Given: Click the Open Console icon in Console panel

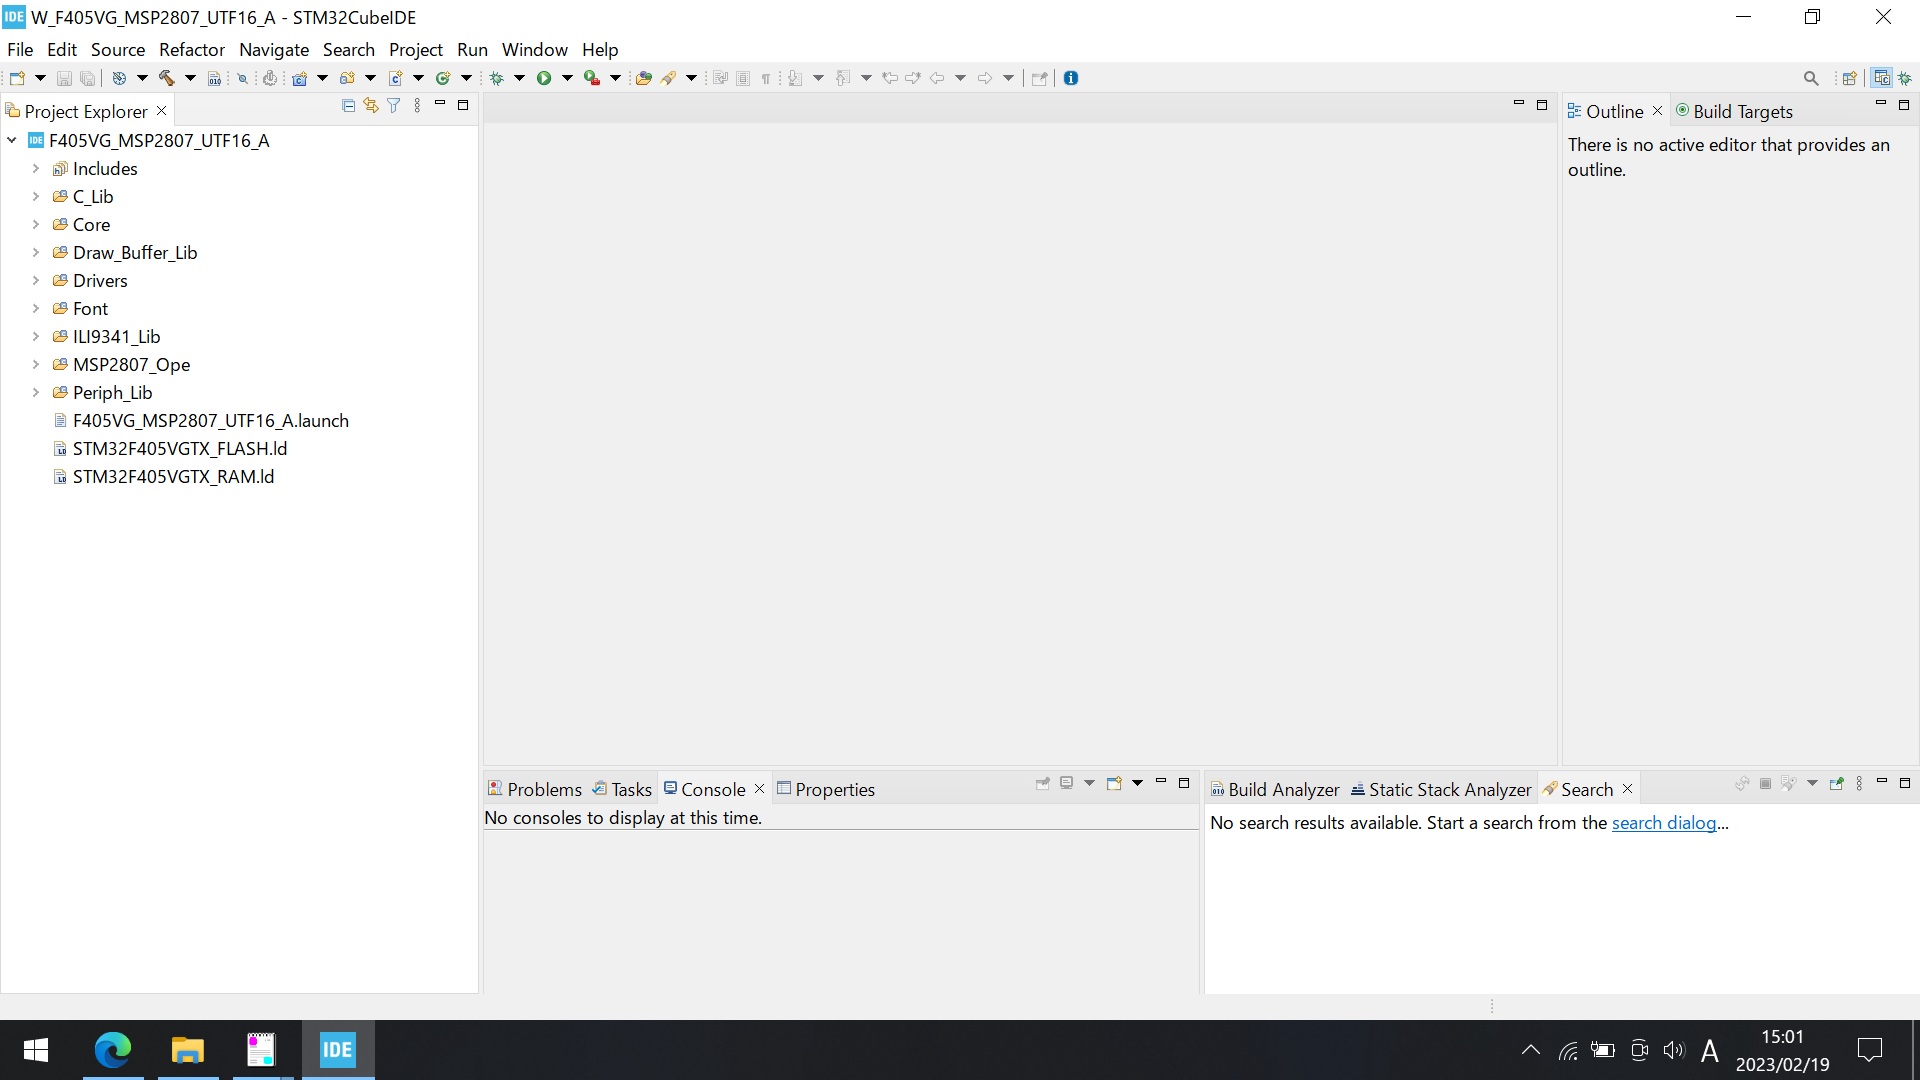Looking at the screenshot, I should pyautogui.click(x=1114, y=783).
